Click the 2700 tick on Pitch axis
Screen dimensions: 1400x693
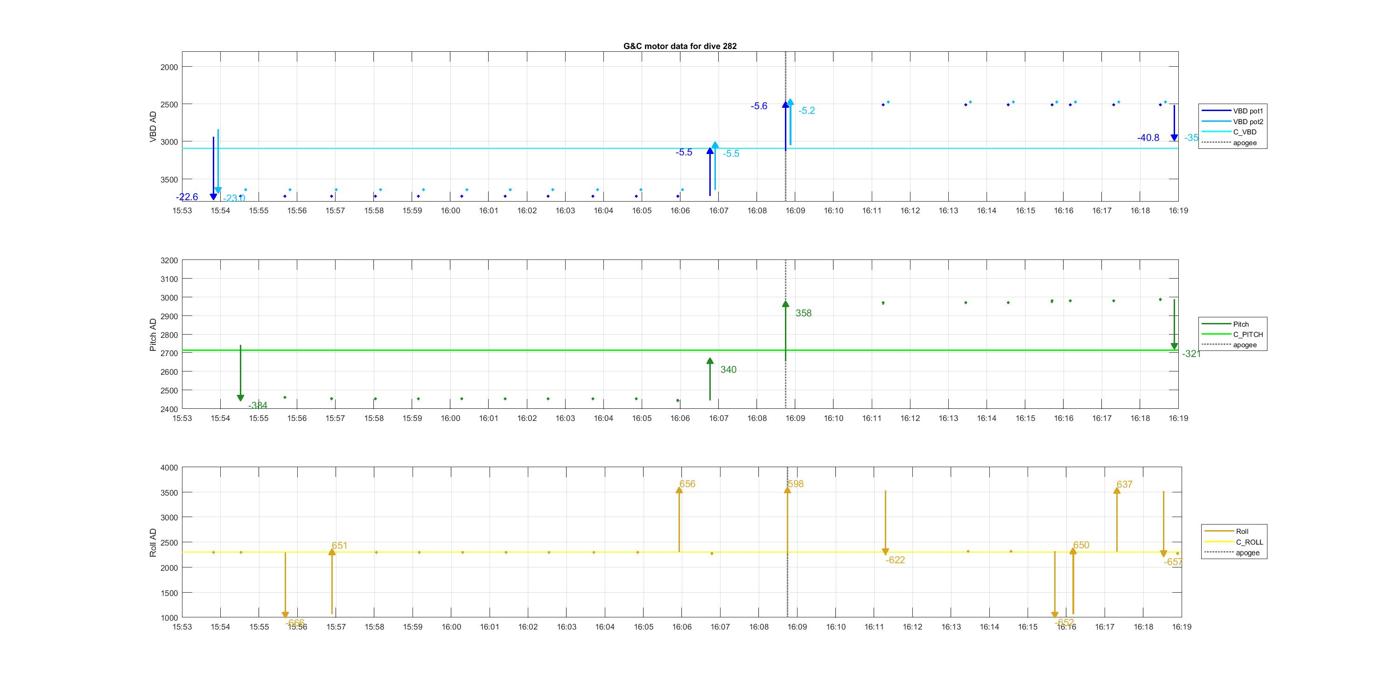pyautogui.click(x=168, y=353)
